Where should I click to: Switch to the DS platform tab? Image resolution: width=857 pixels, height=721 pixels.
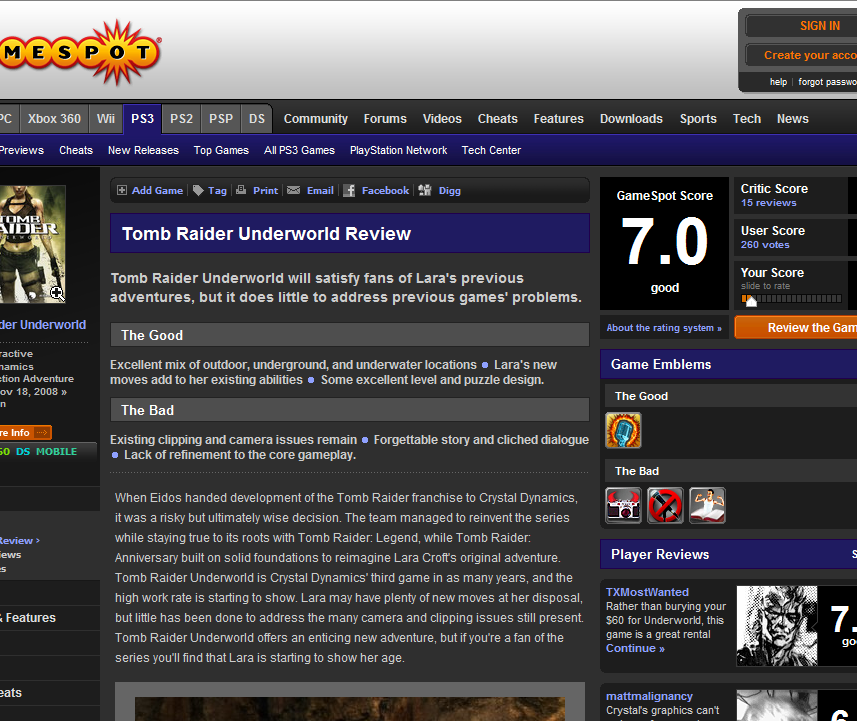(x=257, y=119)
